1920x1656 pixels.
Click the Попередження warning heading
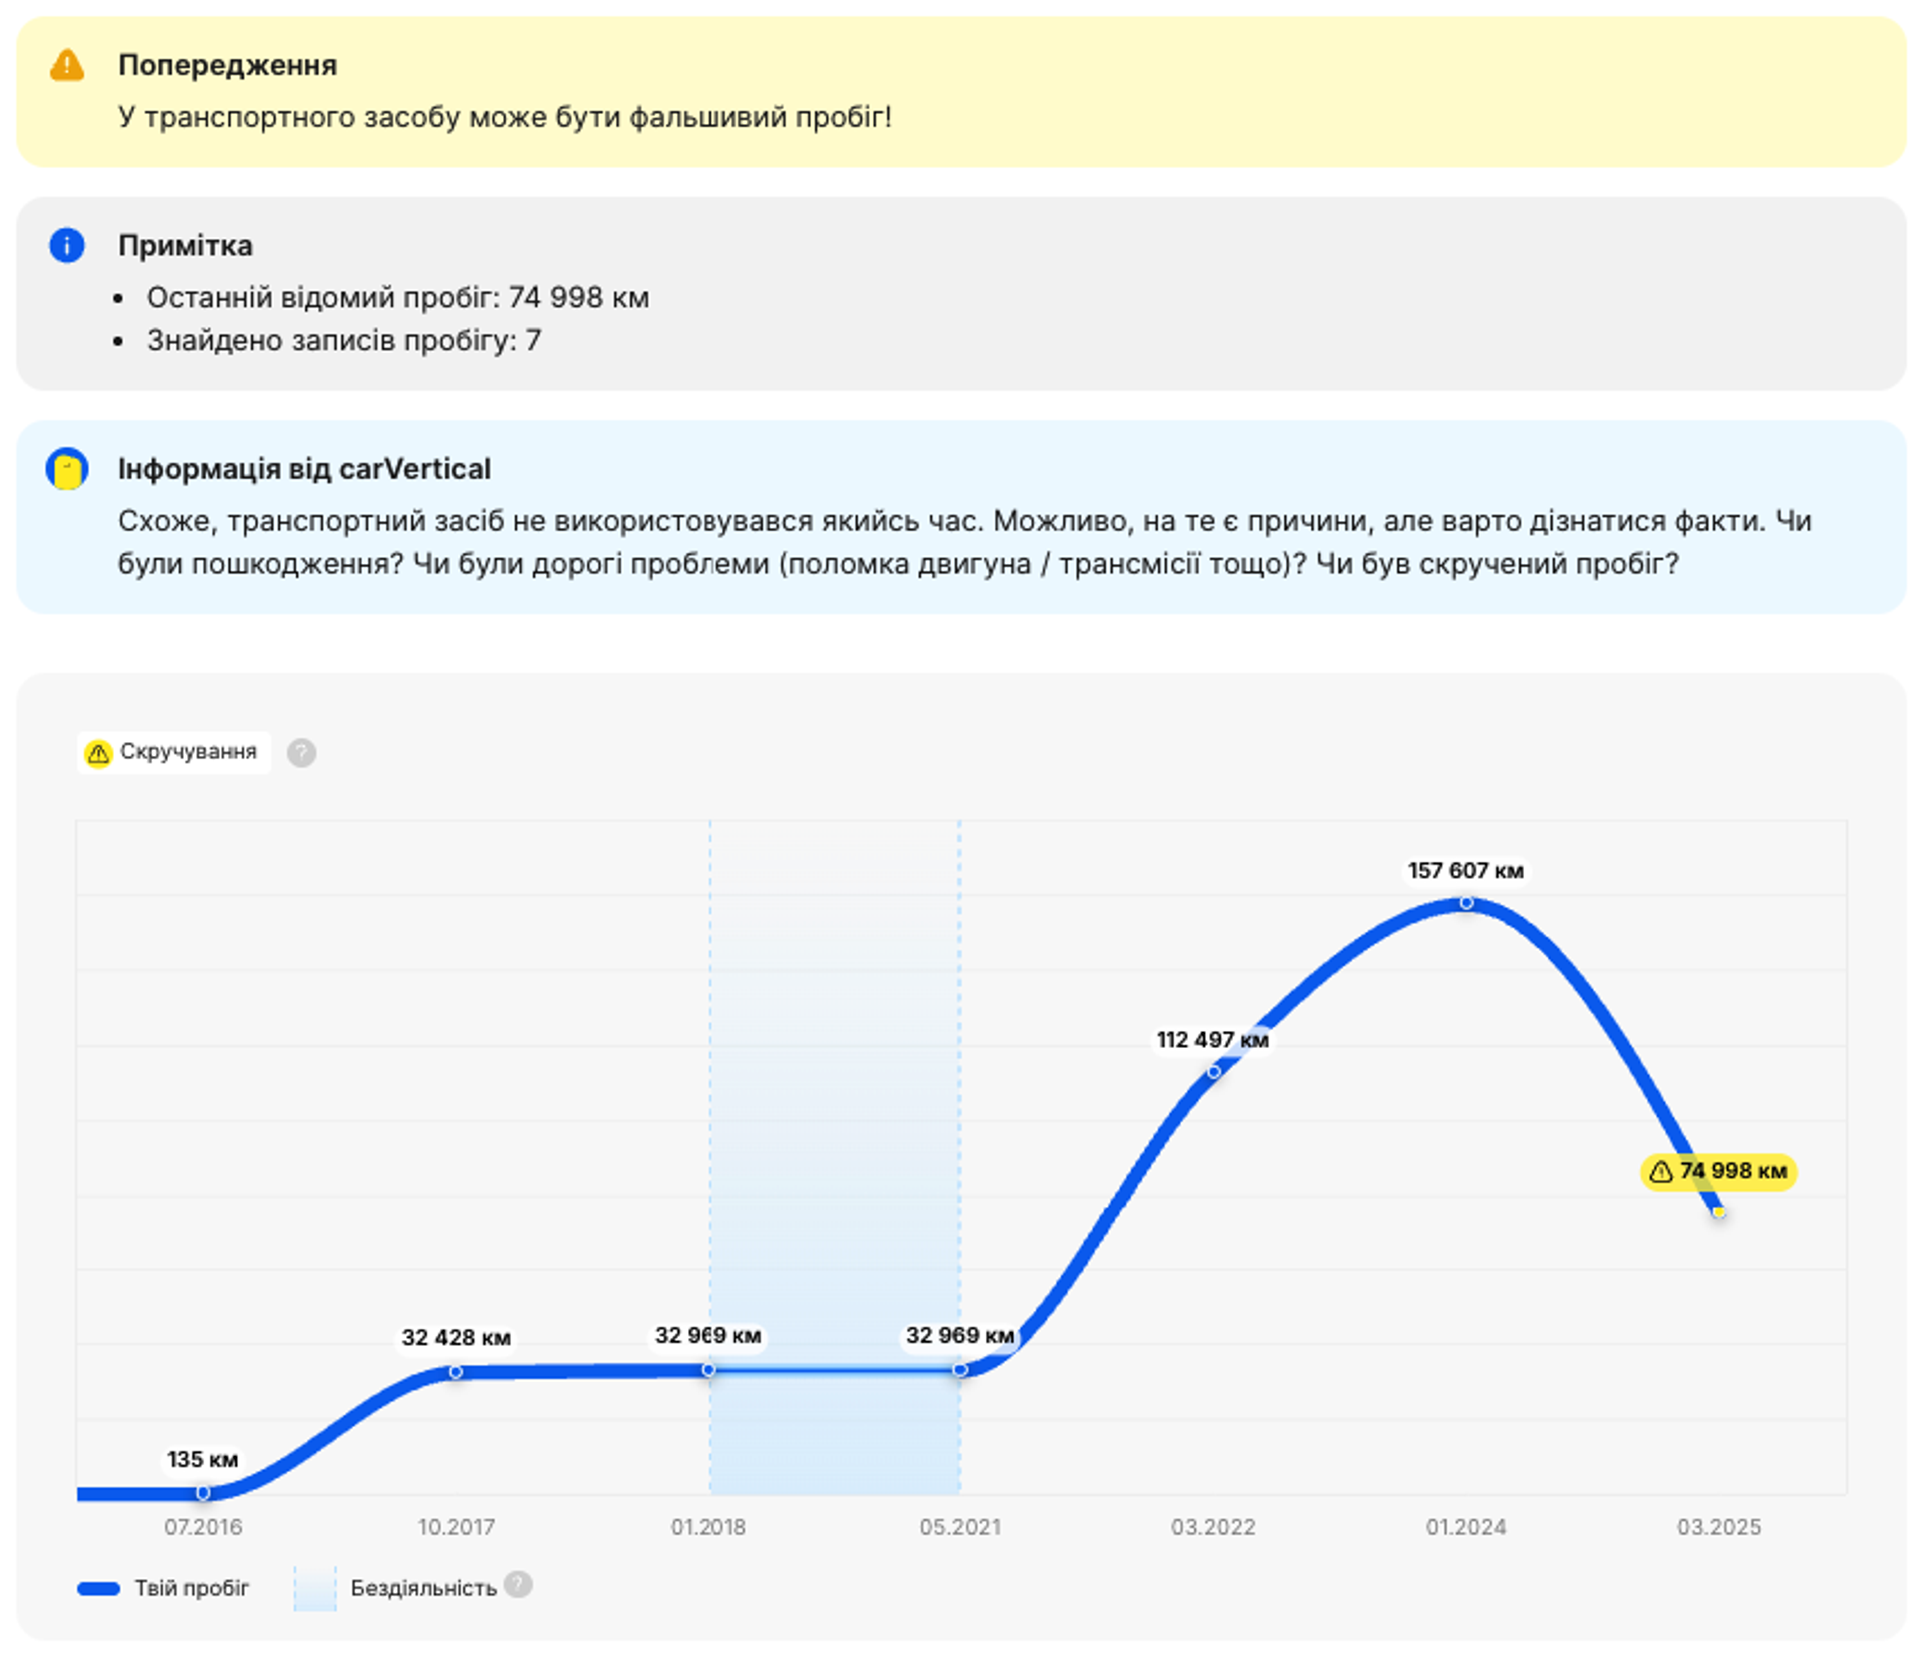[x=227, y=65]
